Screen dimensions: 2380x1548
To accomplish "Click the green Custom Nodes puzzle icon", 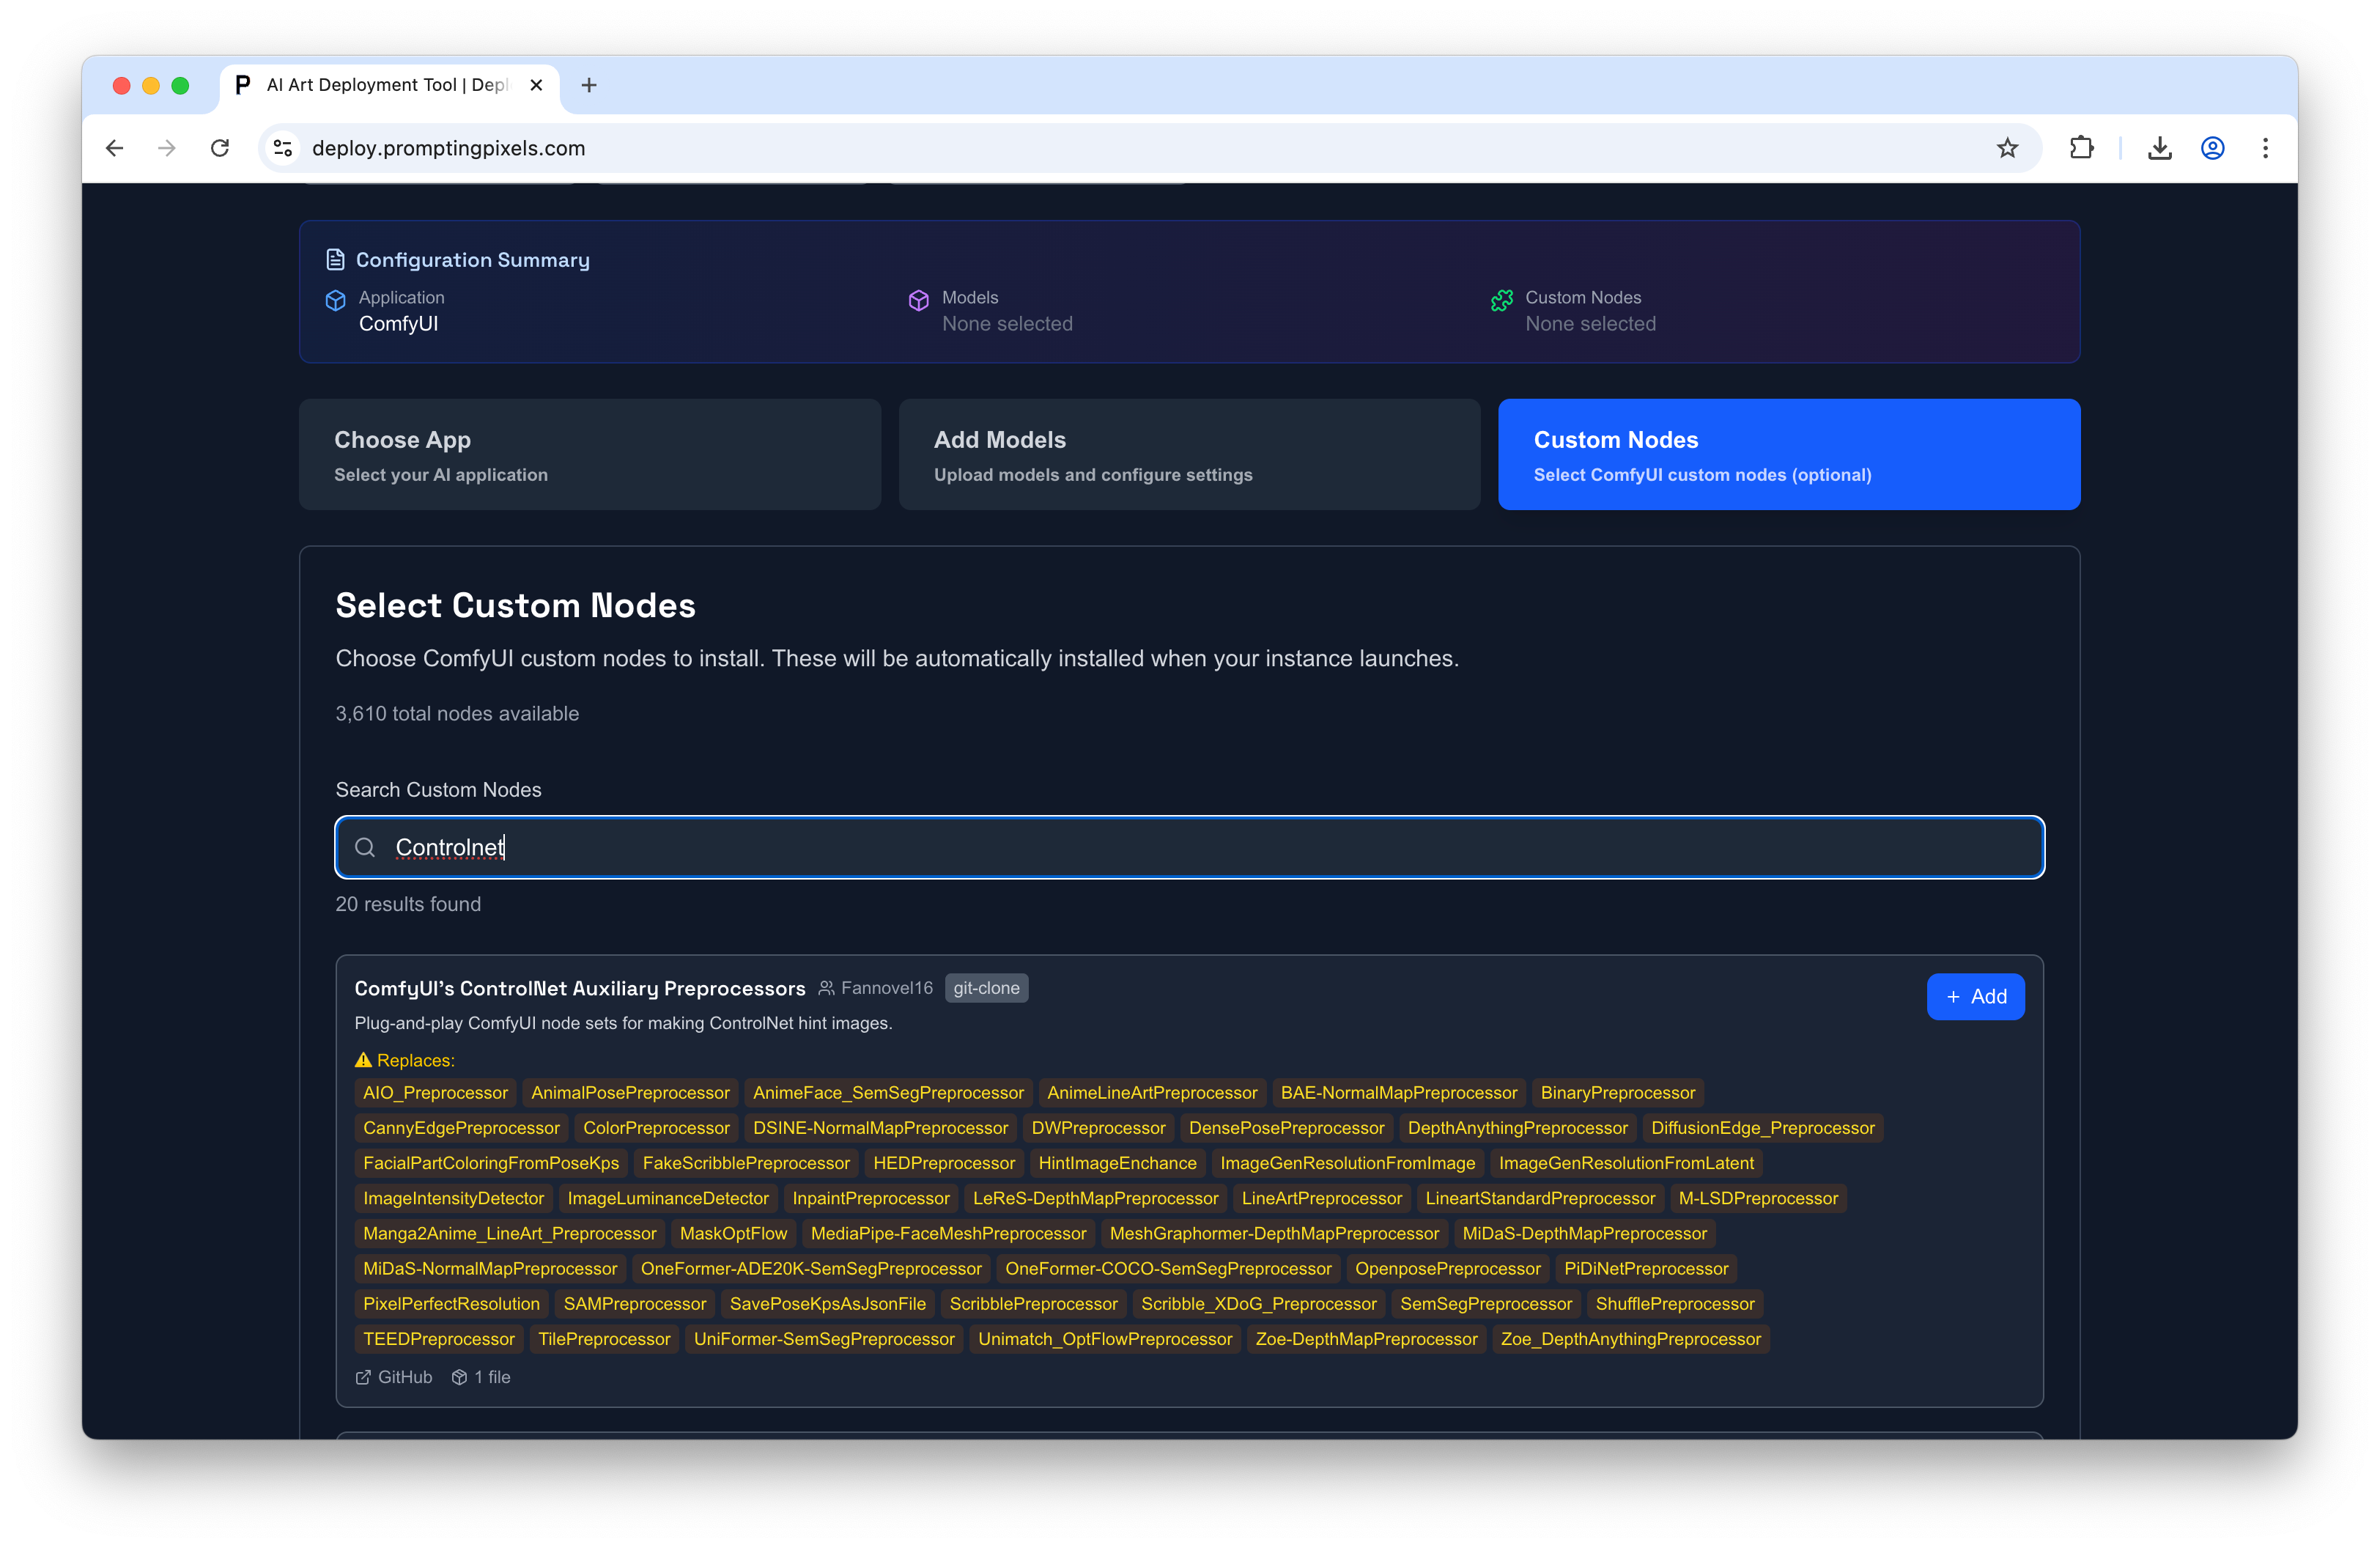I will click(x=1502, y=300).
